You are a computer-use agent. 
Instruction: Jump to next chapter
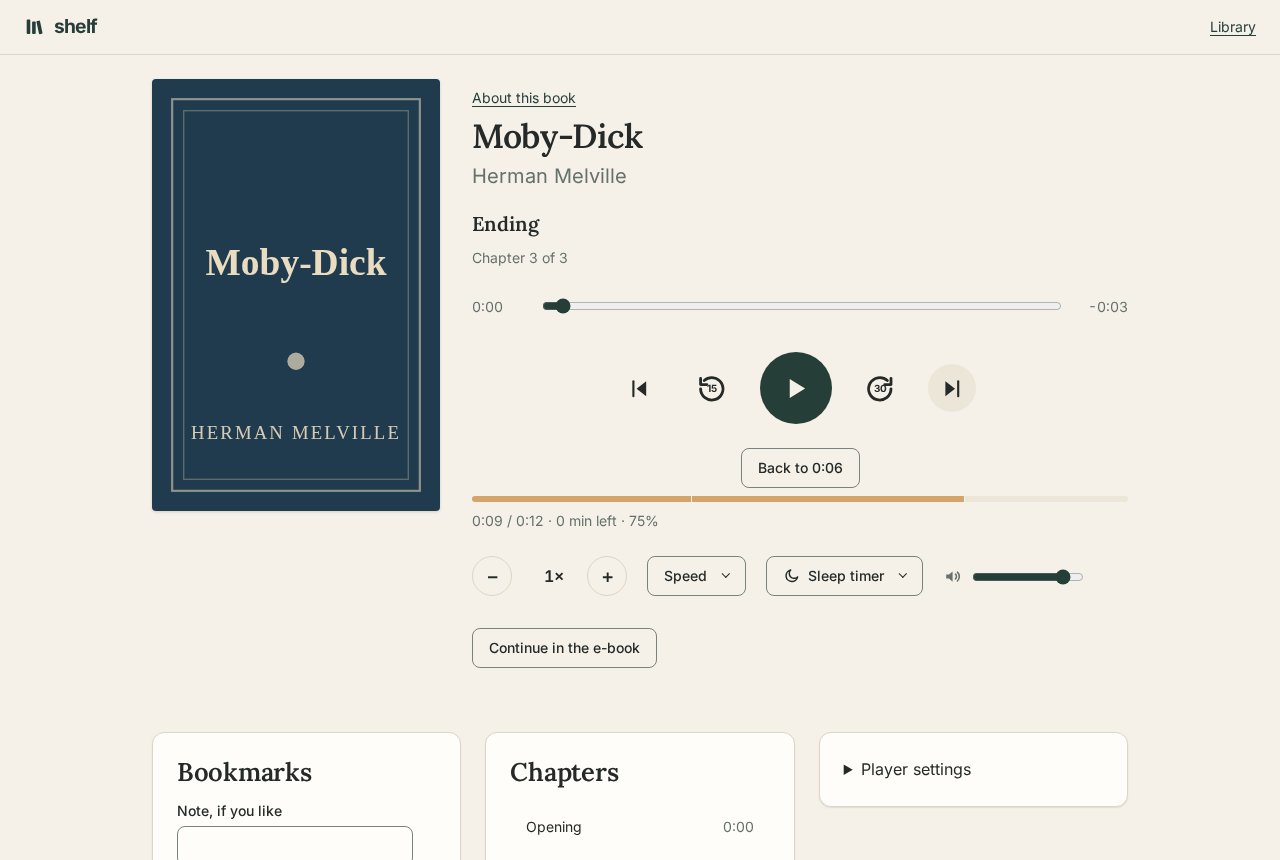pos(952,388)
